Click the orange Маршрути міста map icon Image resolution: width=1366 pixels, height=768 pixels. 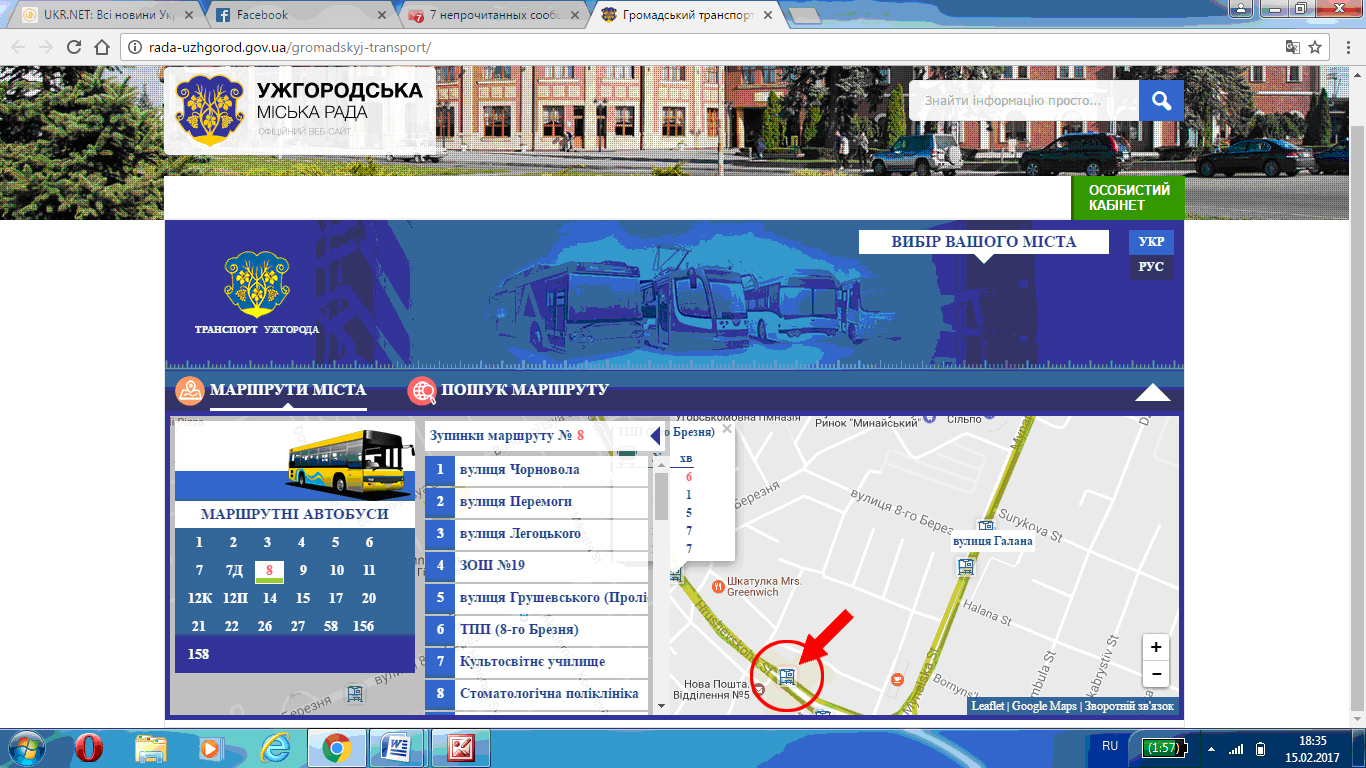click(190, 391)
